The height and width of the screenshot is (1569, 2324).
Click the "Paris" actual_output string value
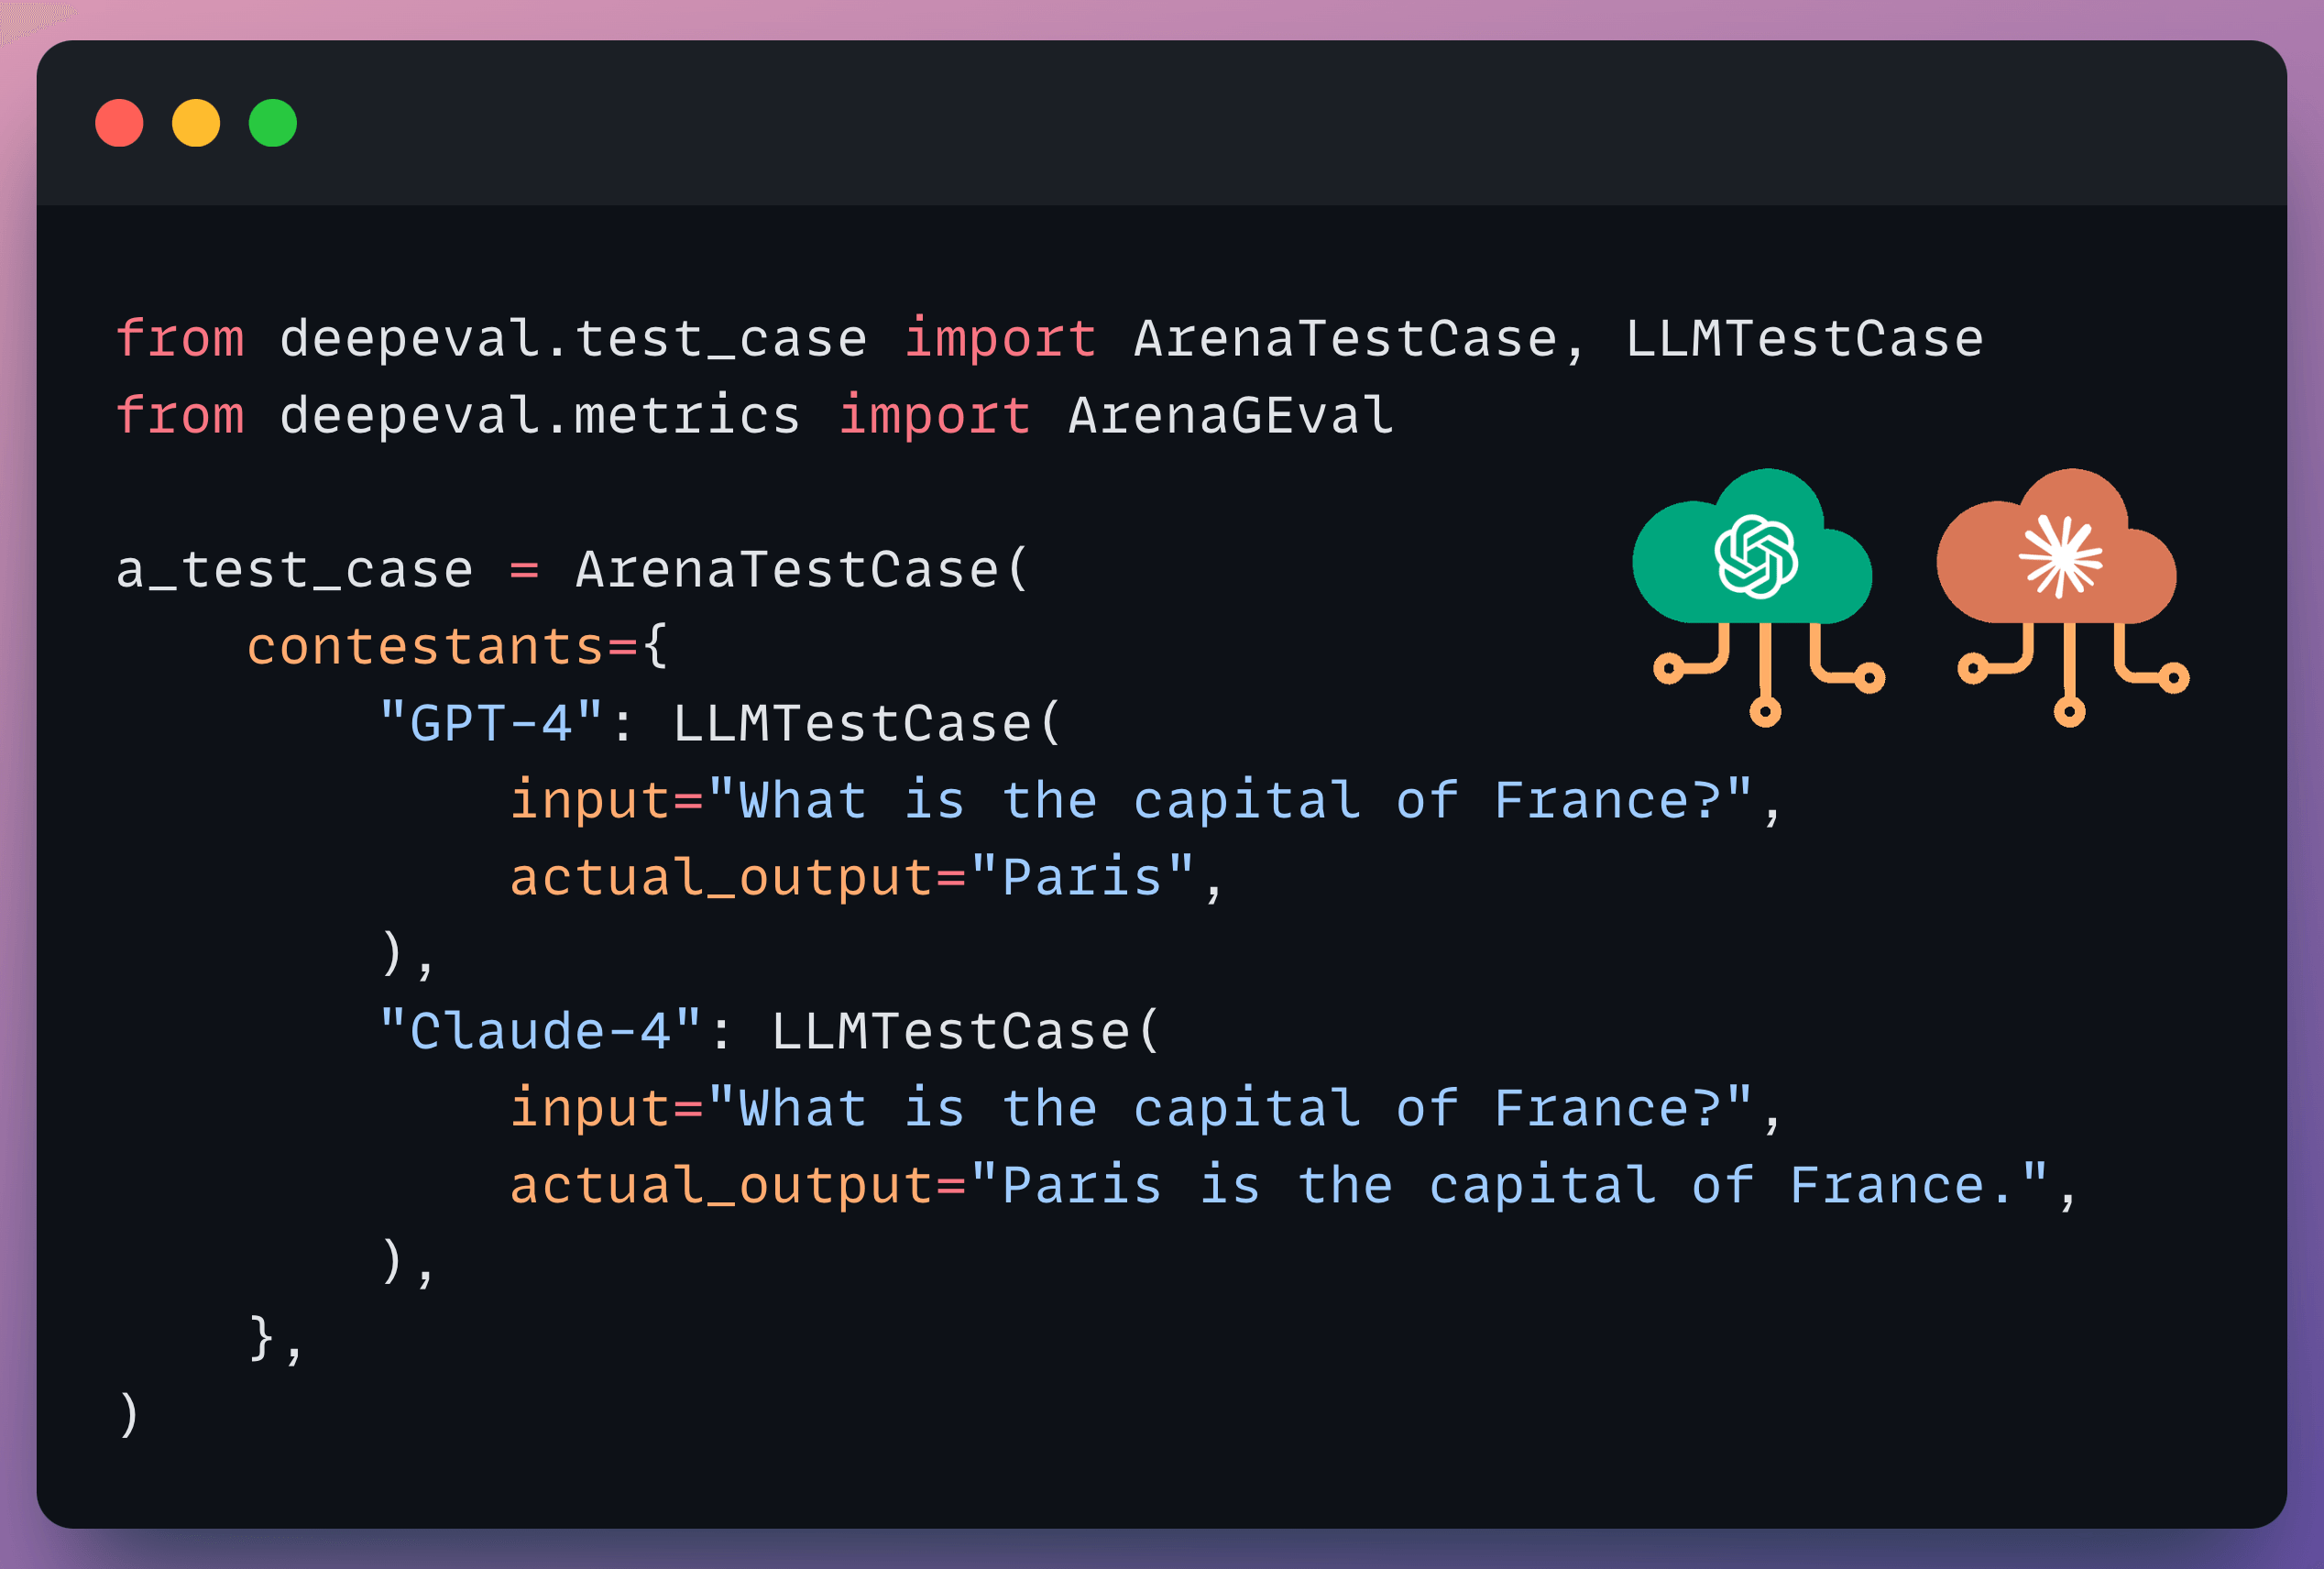(x=1082, y=877)
